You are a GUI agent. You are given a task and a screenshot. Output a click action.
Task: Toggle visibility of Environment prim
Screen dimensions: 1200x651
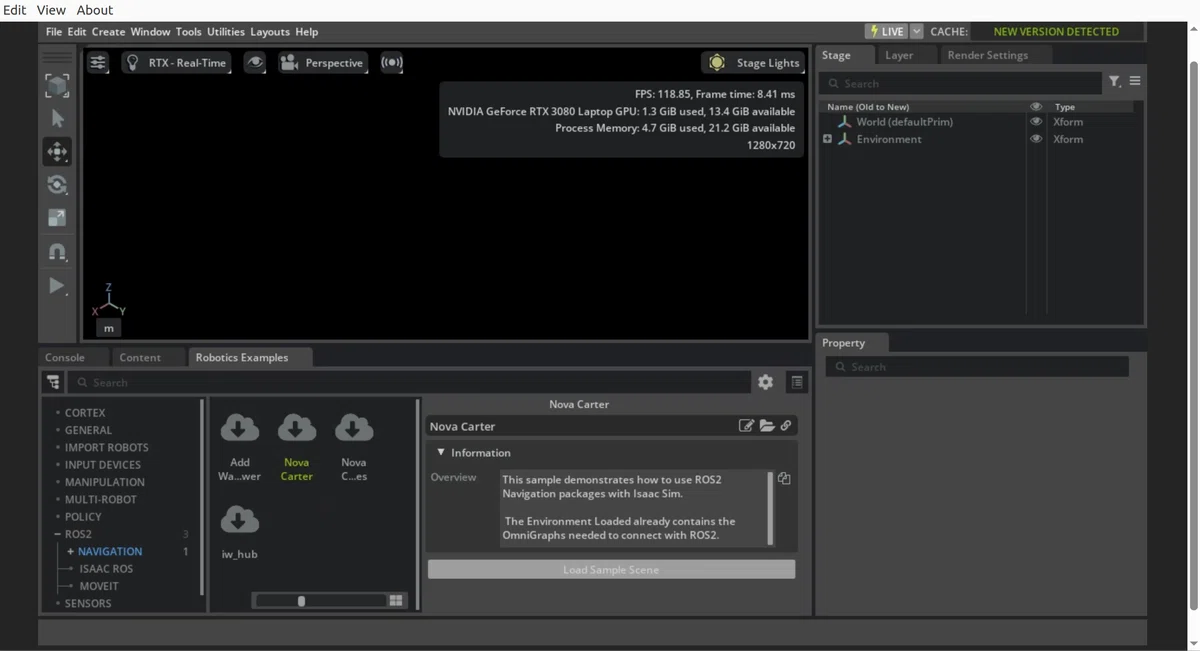pos(1036,139)
